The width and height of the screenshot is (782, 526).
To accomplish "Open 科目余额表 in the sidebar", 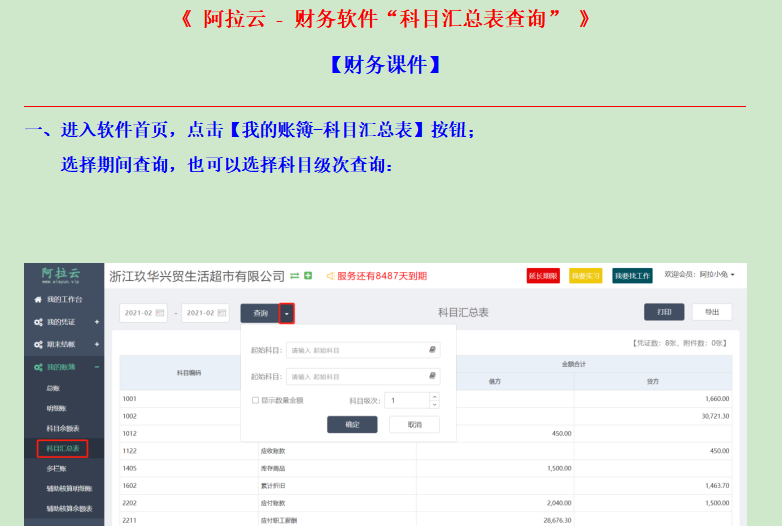I will (63, 429).
